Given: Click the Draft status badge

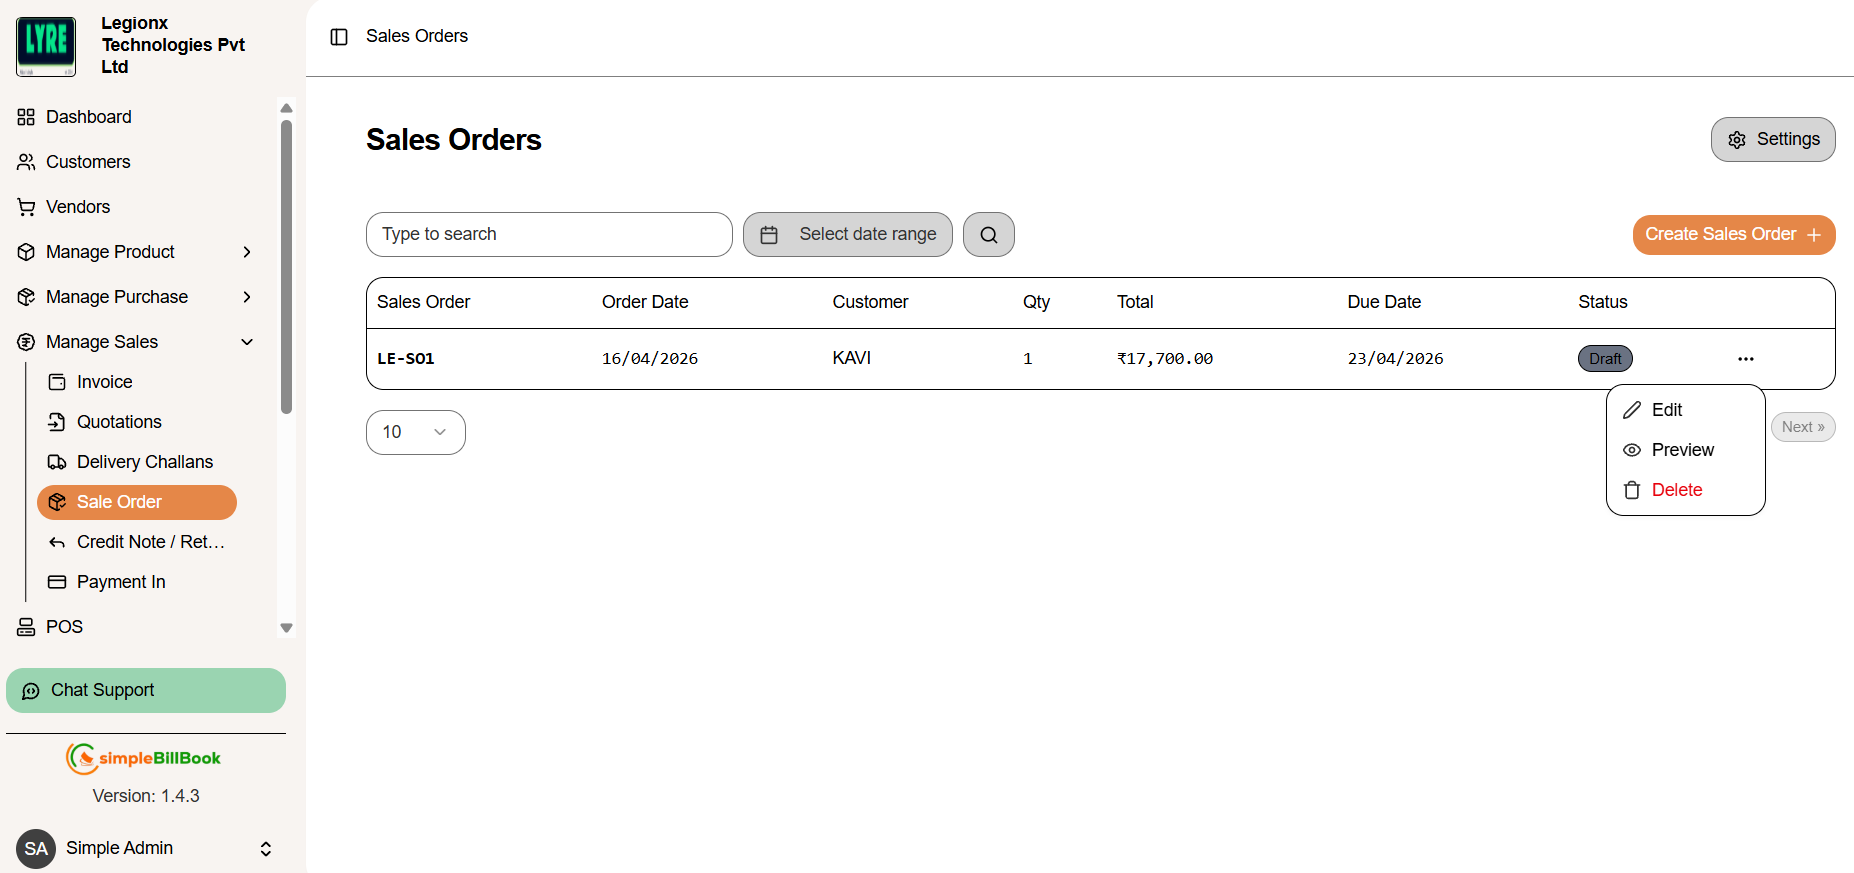Looking at the screenshot, I should (1605, 358).
